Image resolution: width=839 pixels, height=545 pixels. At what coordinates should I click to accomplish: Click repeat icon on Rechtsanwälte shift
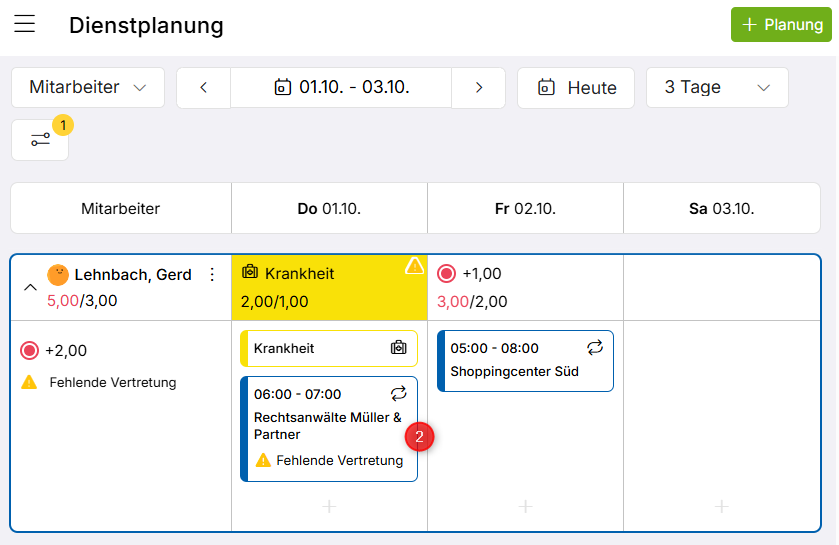coord(399,394)
